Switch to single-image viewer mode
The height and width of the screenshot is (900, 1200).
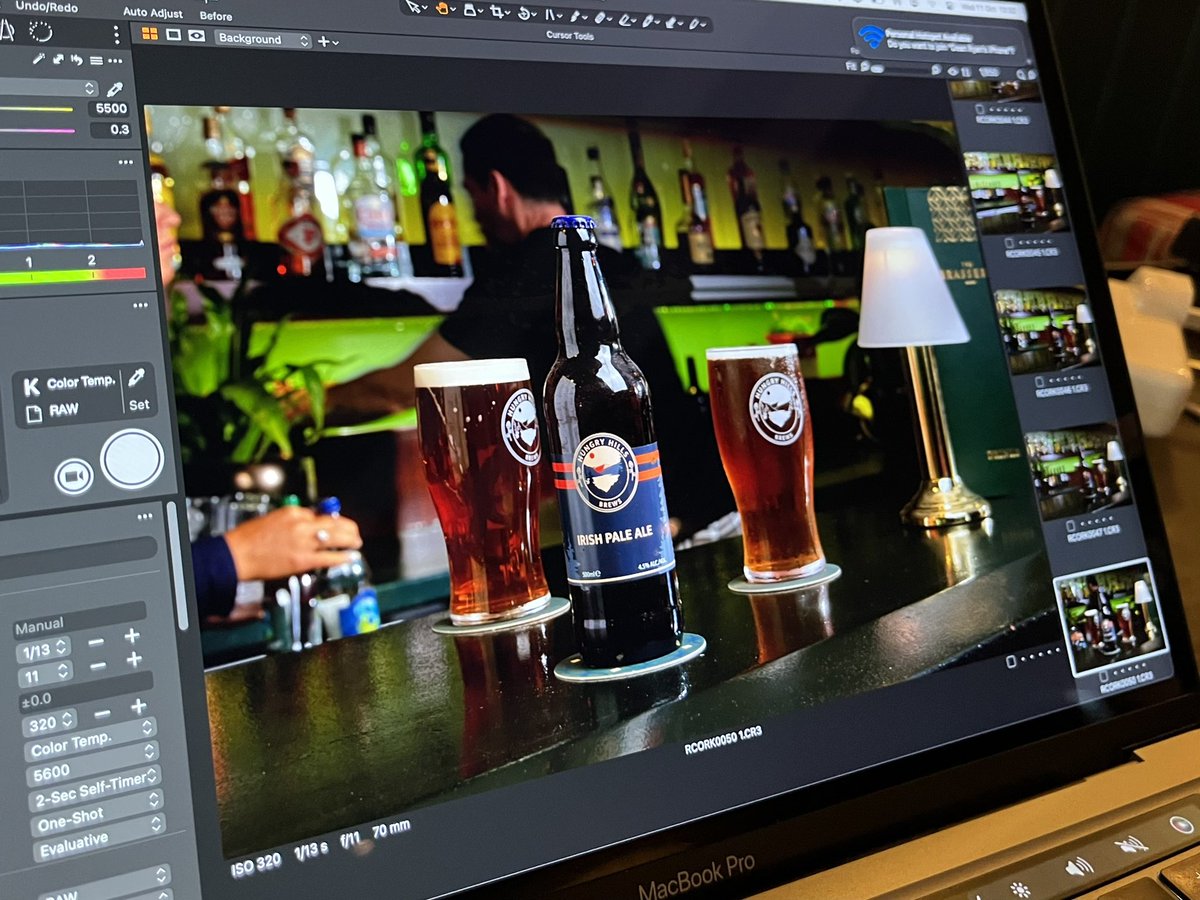click(x=173, y=34)
